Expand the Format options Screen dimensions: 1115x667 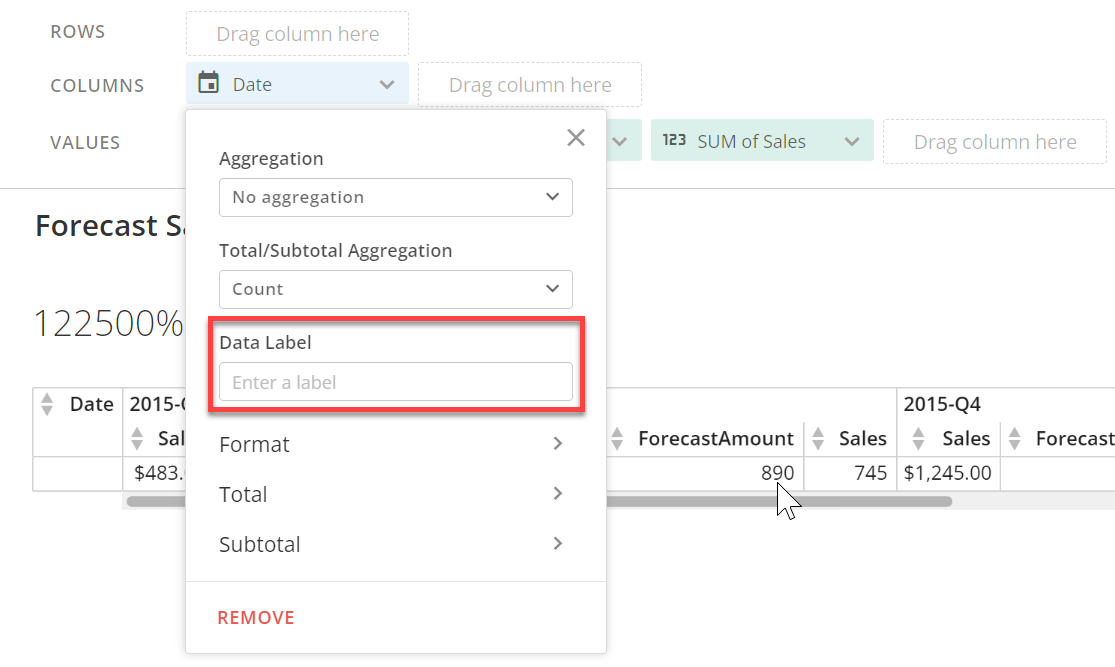click(395, 444)
